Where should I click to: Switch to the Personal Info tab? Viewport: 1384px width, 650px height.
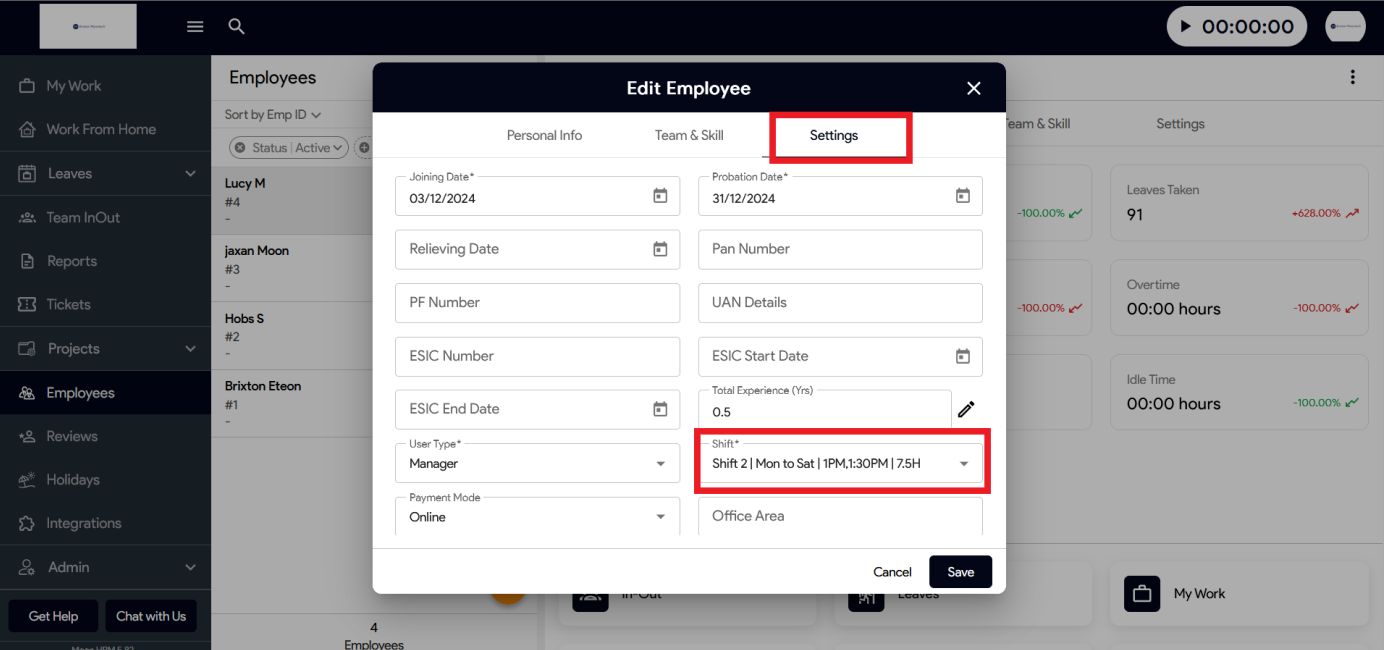pyautogui.click(x=544, y=135)
